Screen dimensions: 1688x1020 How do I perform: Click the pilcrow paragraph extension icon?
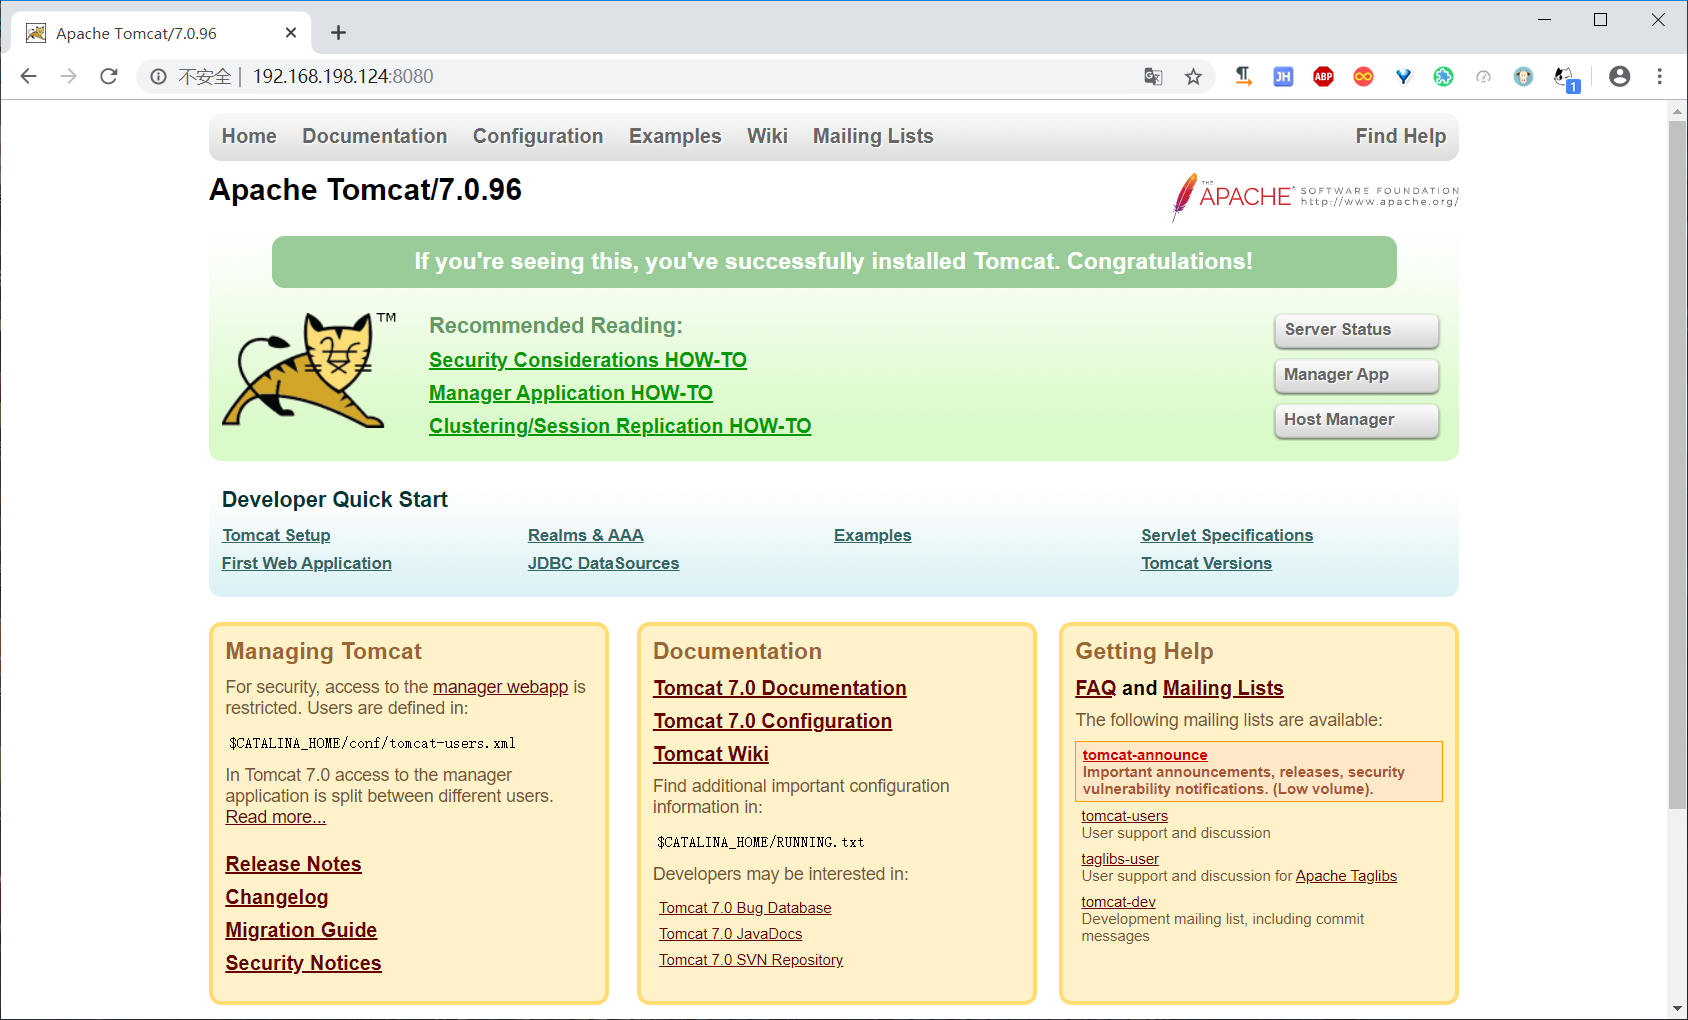tap(1243, 76)
